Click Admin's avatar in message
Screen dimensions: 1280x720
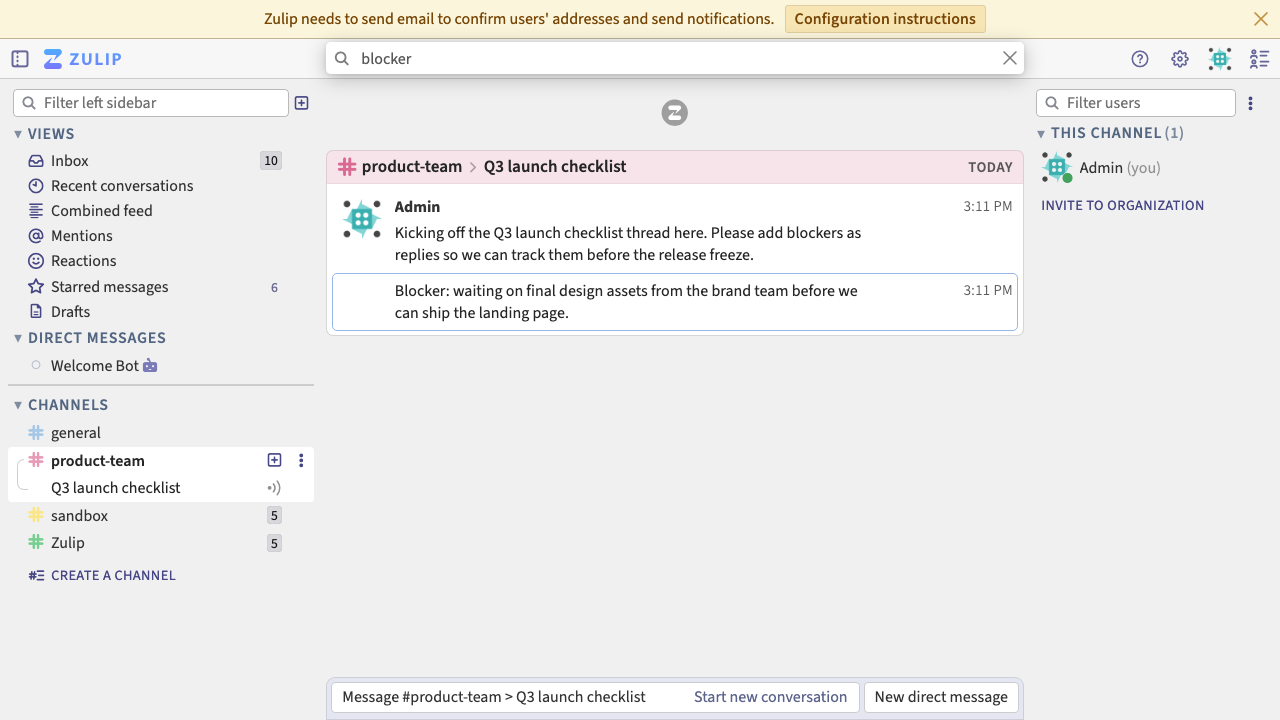pyautogui.click(x=362, y=219)
